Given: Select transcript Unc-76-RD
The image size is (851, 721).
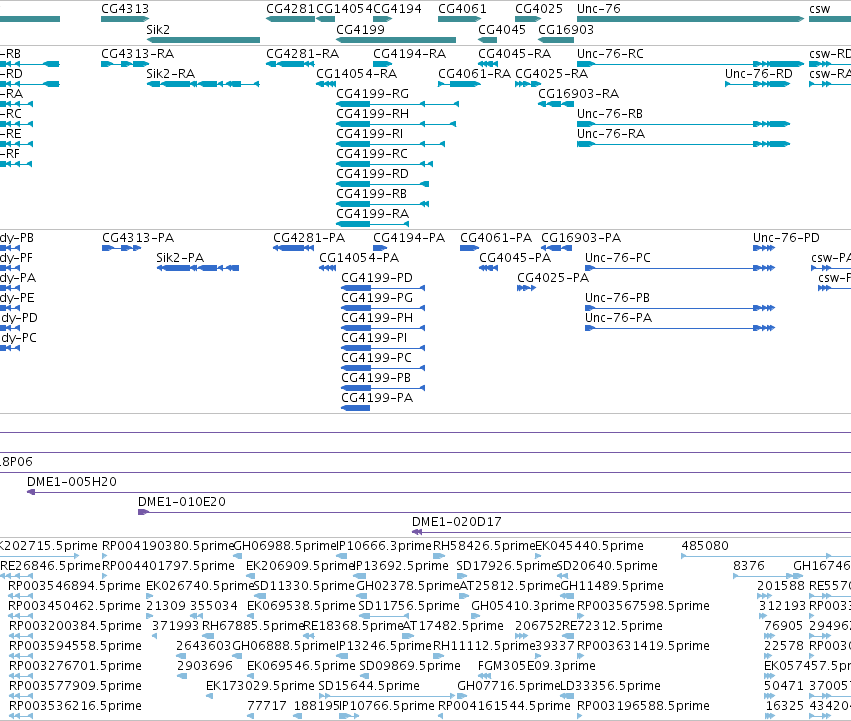Looking at the screenshot, I should coord(759,74).
